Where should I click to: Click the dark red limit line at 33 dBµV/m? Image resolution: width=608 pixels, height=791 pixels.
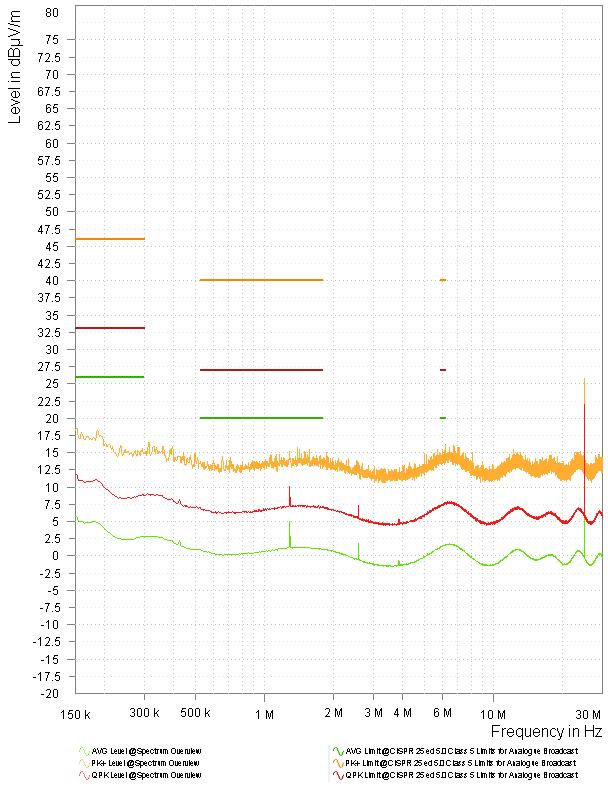[x=110, y=328]
